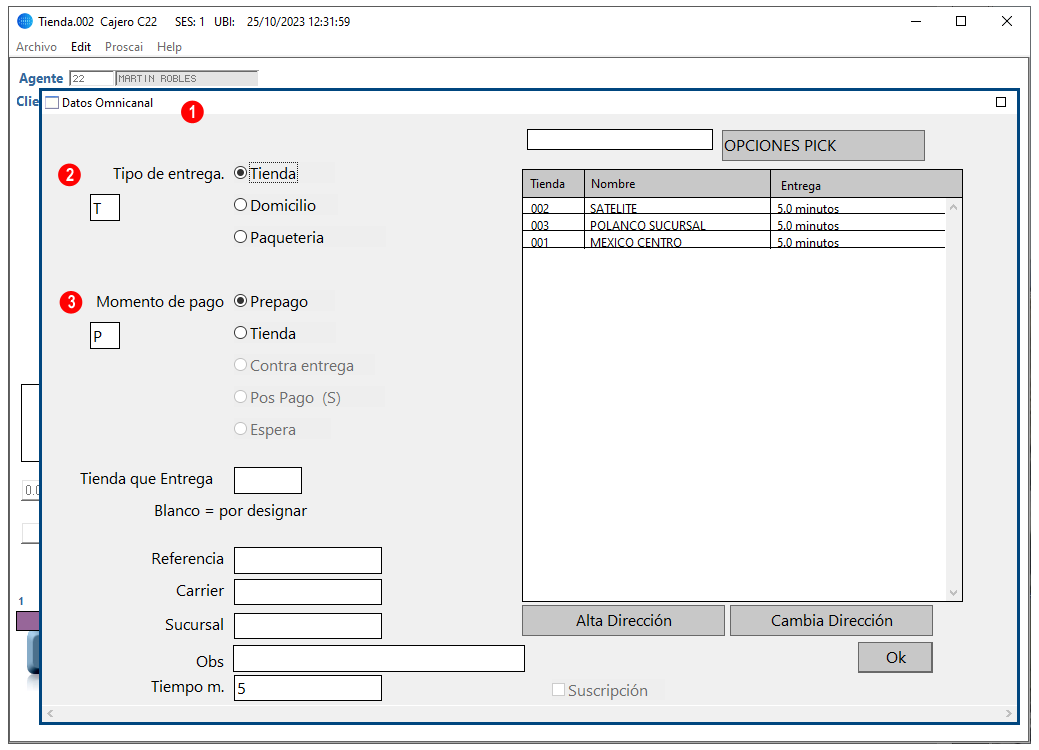Click the SATELITE store name

pyautogui.click(x=613, y=208)
